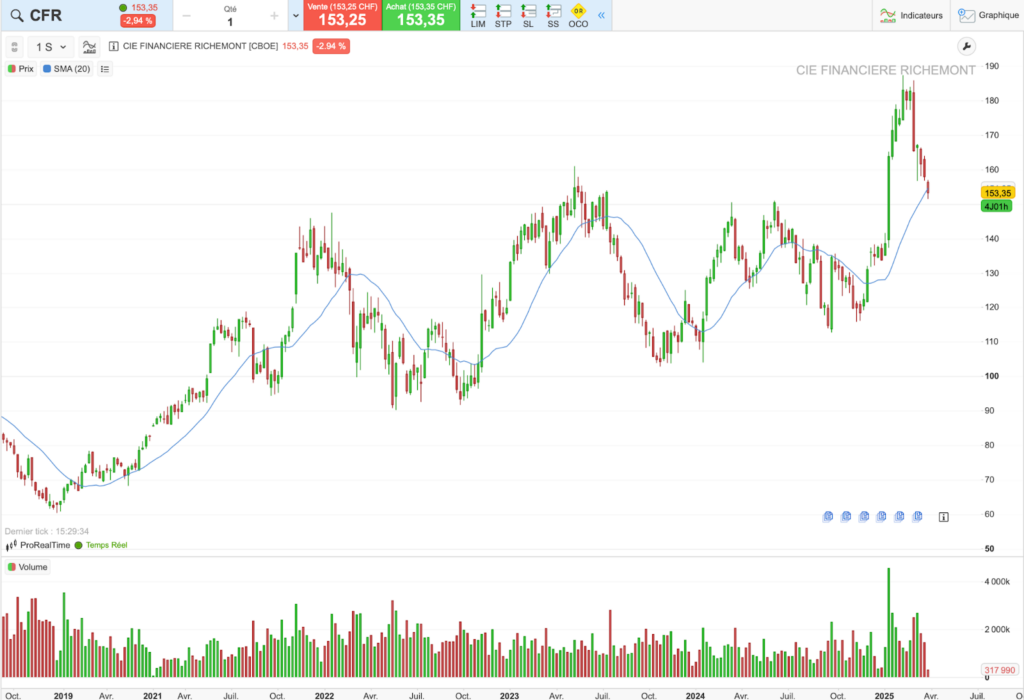Open the Graphique options
The image size is (1024, 700).
point(988,15)
